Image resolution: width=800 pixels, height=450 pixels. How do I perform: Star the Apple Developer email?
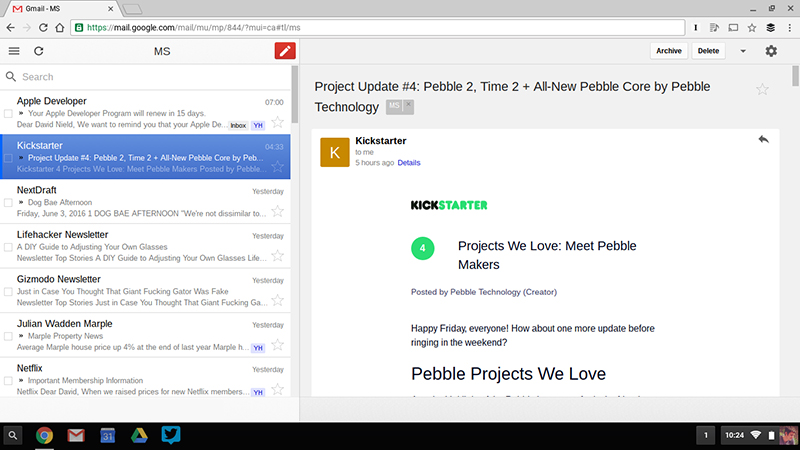click(278, 122)
